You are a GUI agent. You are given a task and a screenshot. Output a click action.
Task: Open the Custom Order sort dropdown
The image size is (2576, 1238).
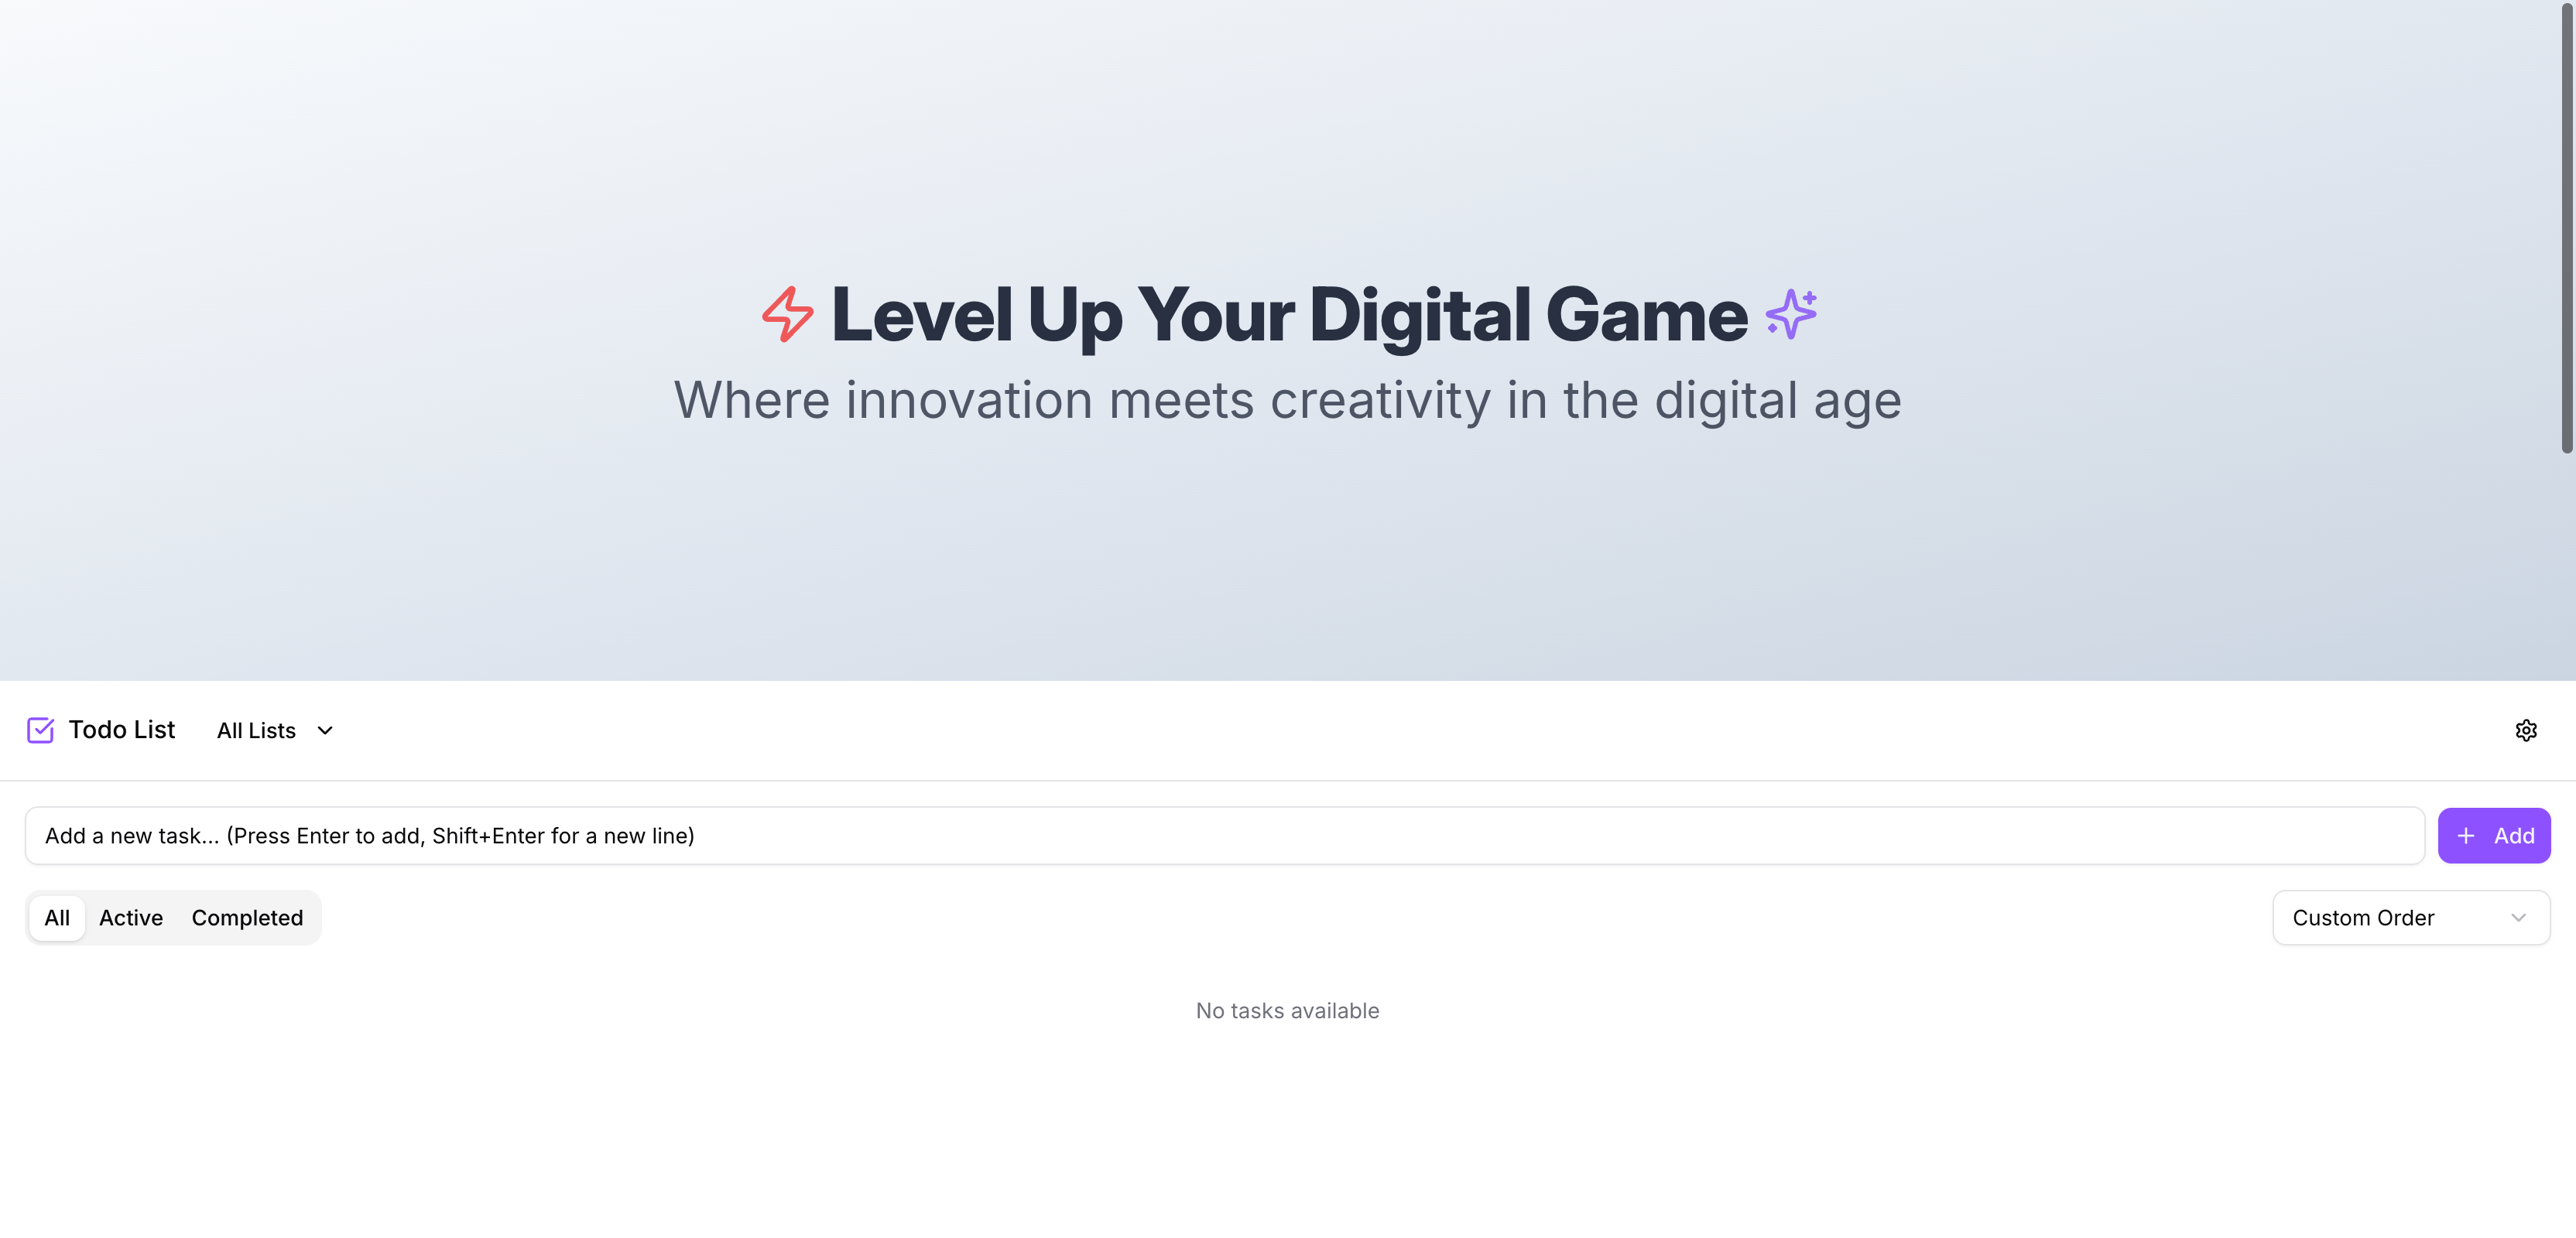pos(2411,918)
